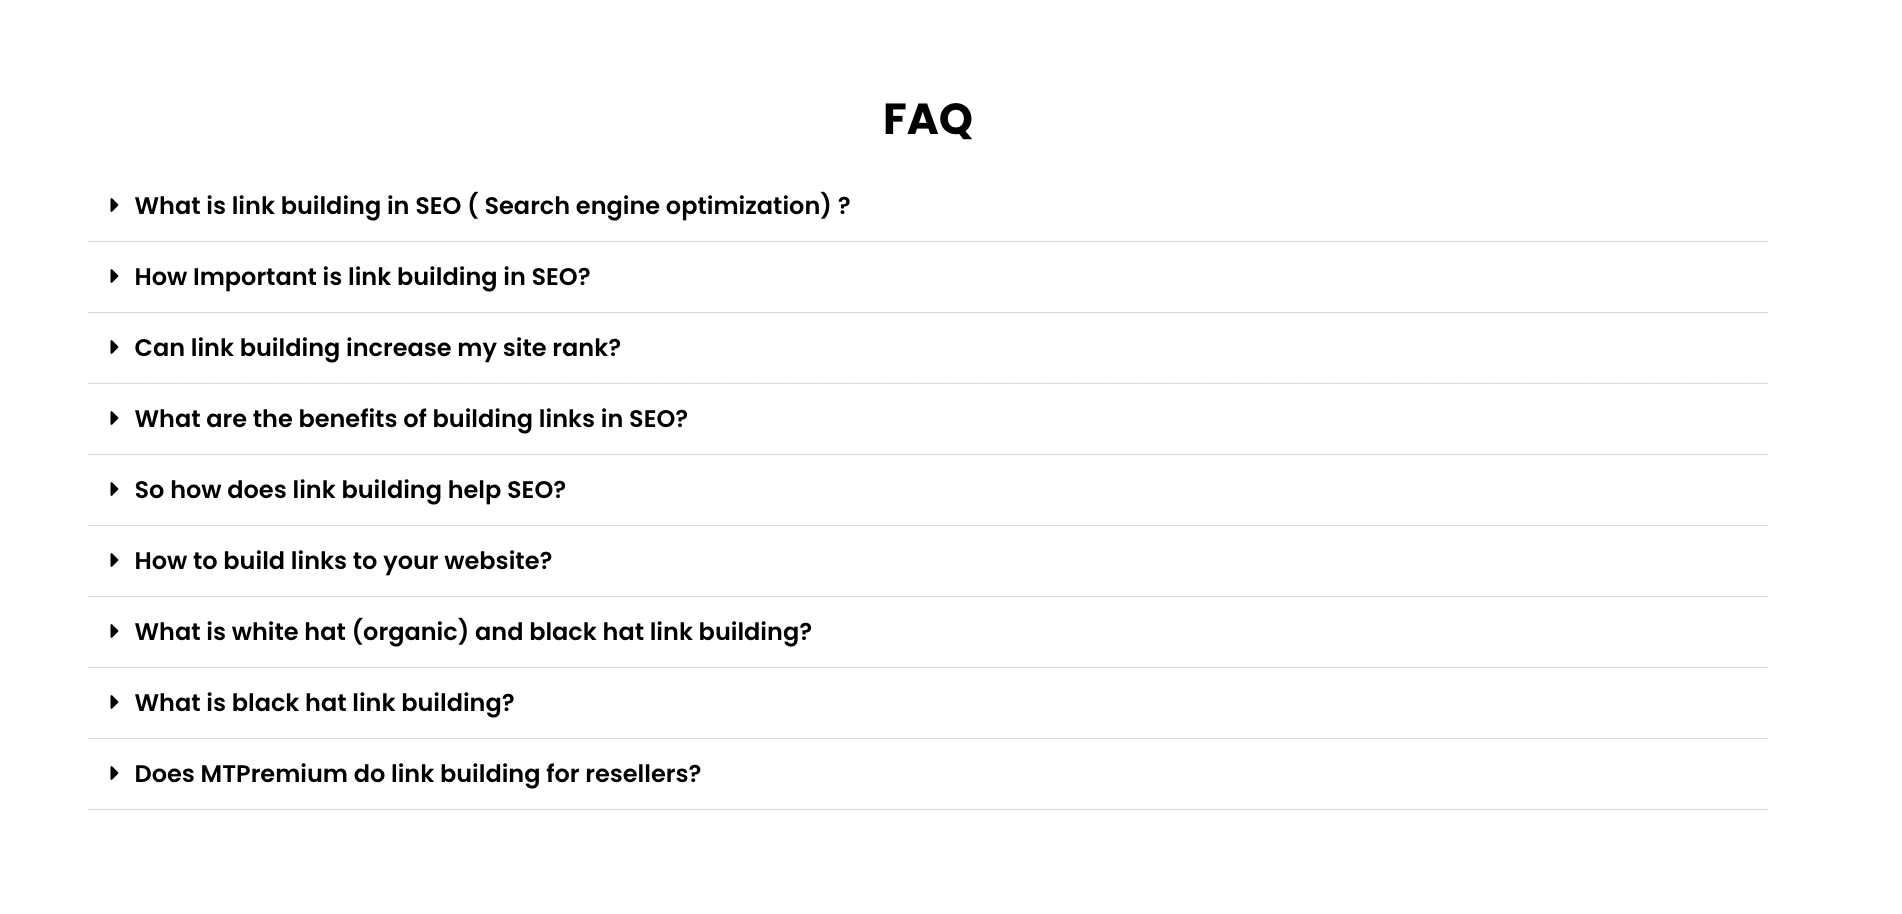Viewport: 1902px width, 914px height.
Task: Reveal 'What is black hat link building?' answer
Action: 324,703
